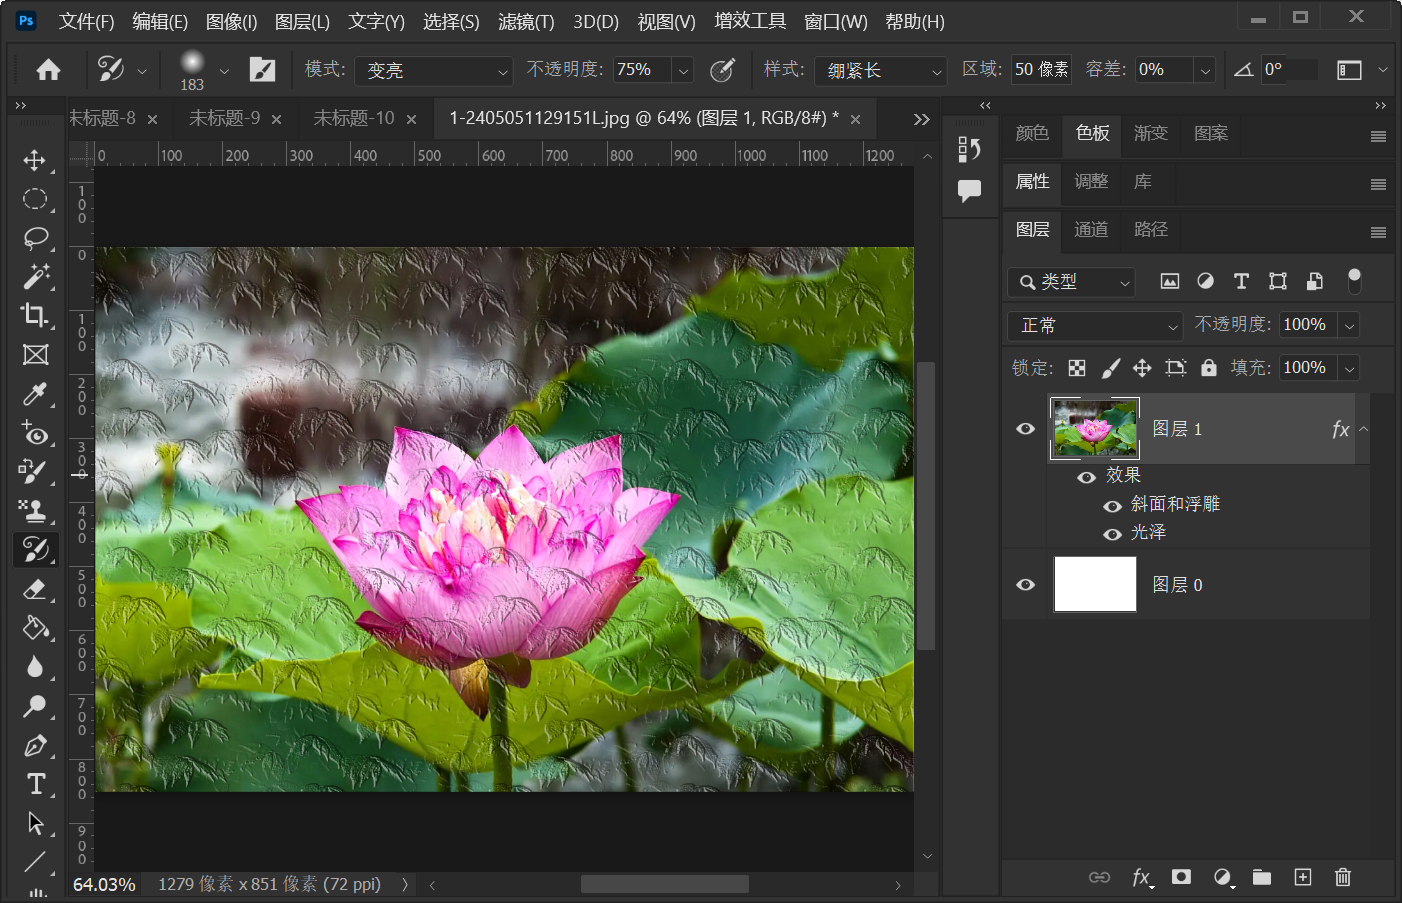The image size is (1402, 903).
Task: Hide layer 图层 0 visibility eye
Action: (1025, 585)
